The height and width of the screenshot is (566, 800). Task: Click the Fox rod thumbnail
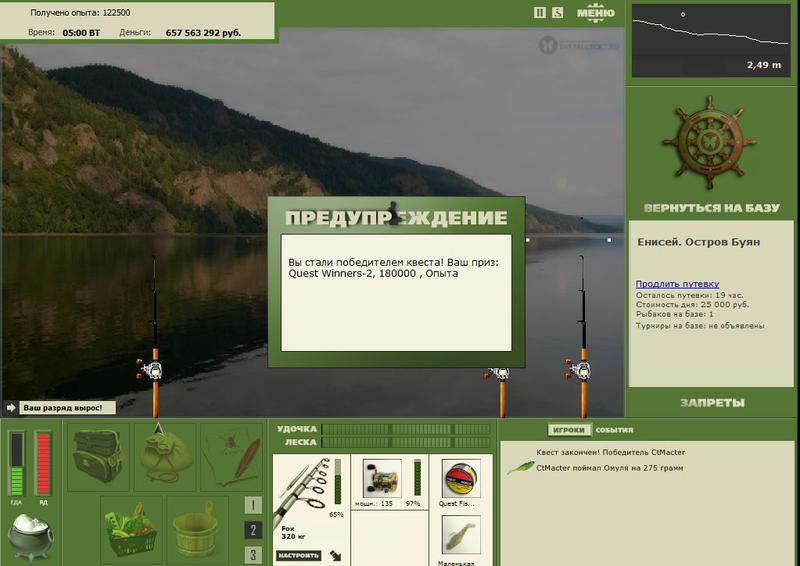(x=303, y=488)
